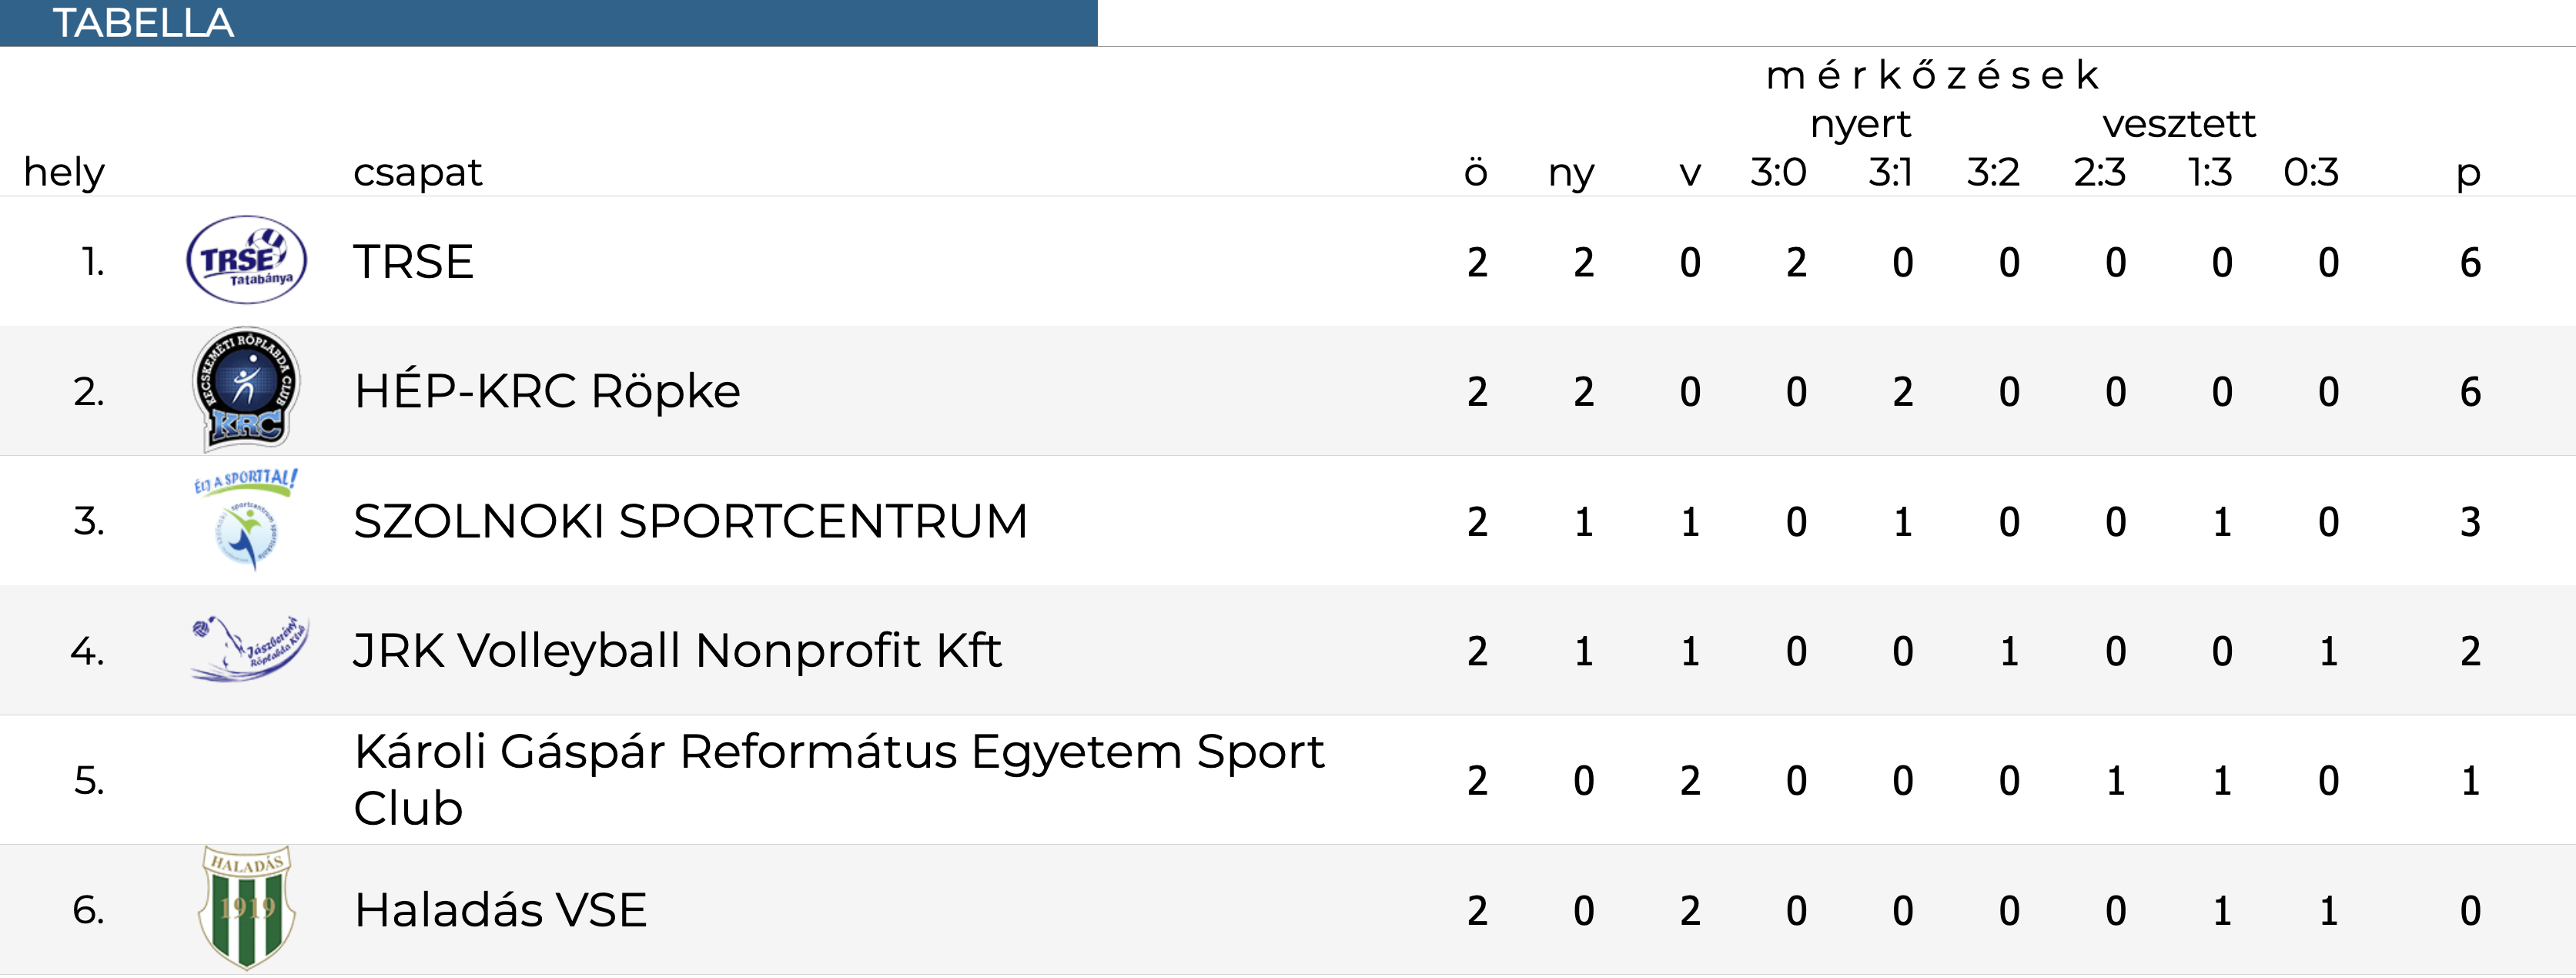2576x978 pixels.
Task: Open JRK Volleyball Nonprofit Kft link
Action: tap(677, 651)
